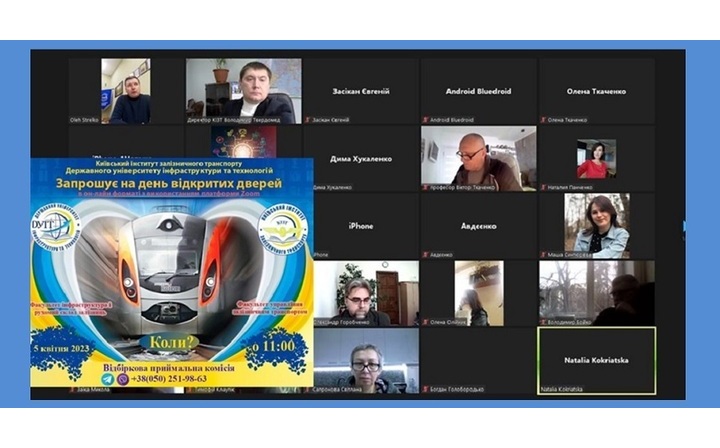Click the о 11:00 time text

coord(273,346)
